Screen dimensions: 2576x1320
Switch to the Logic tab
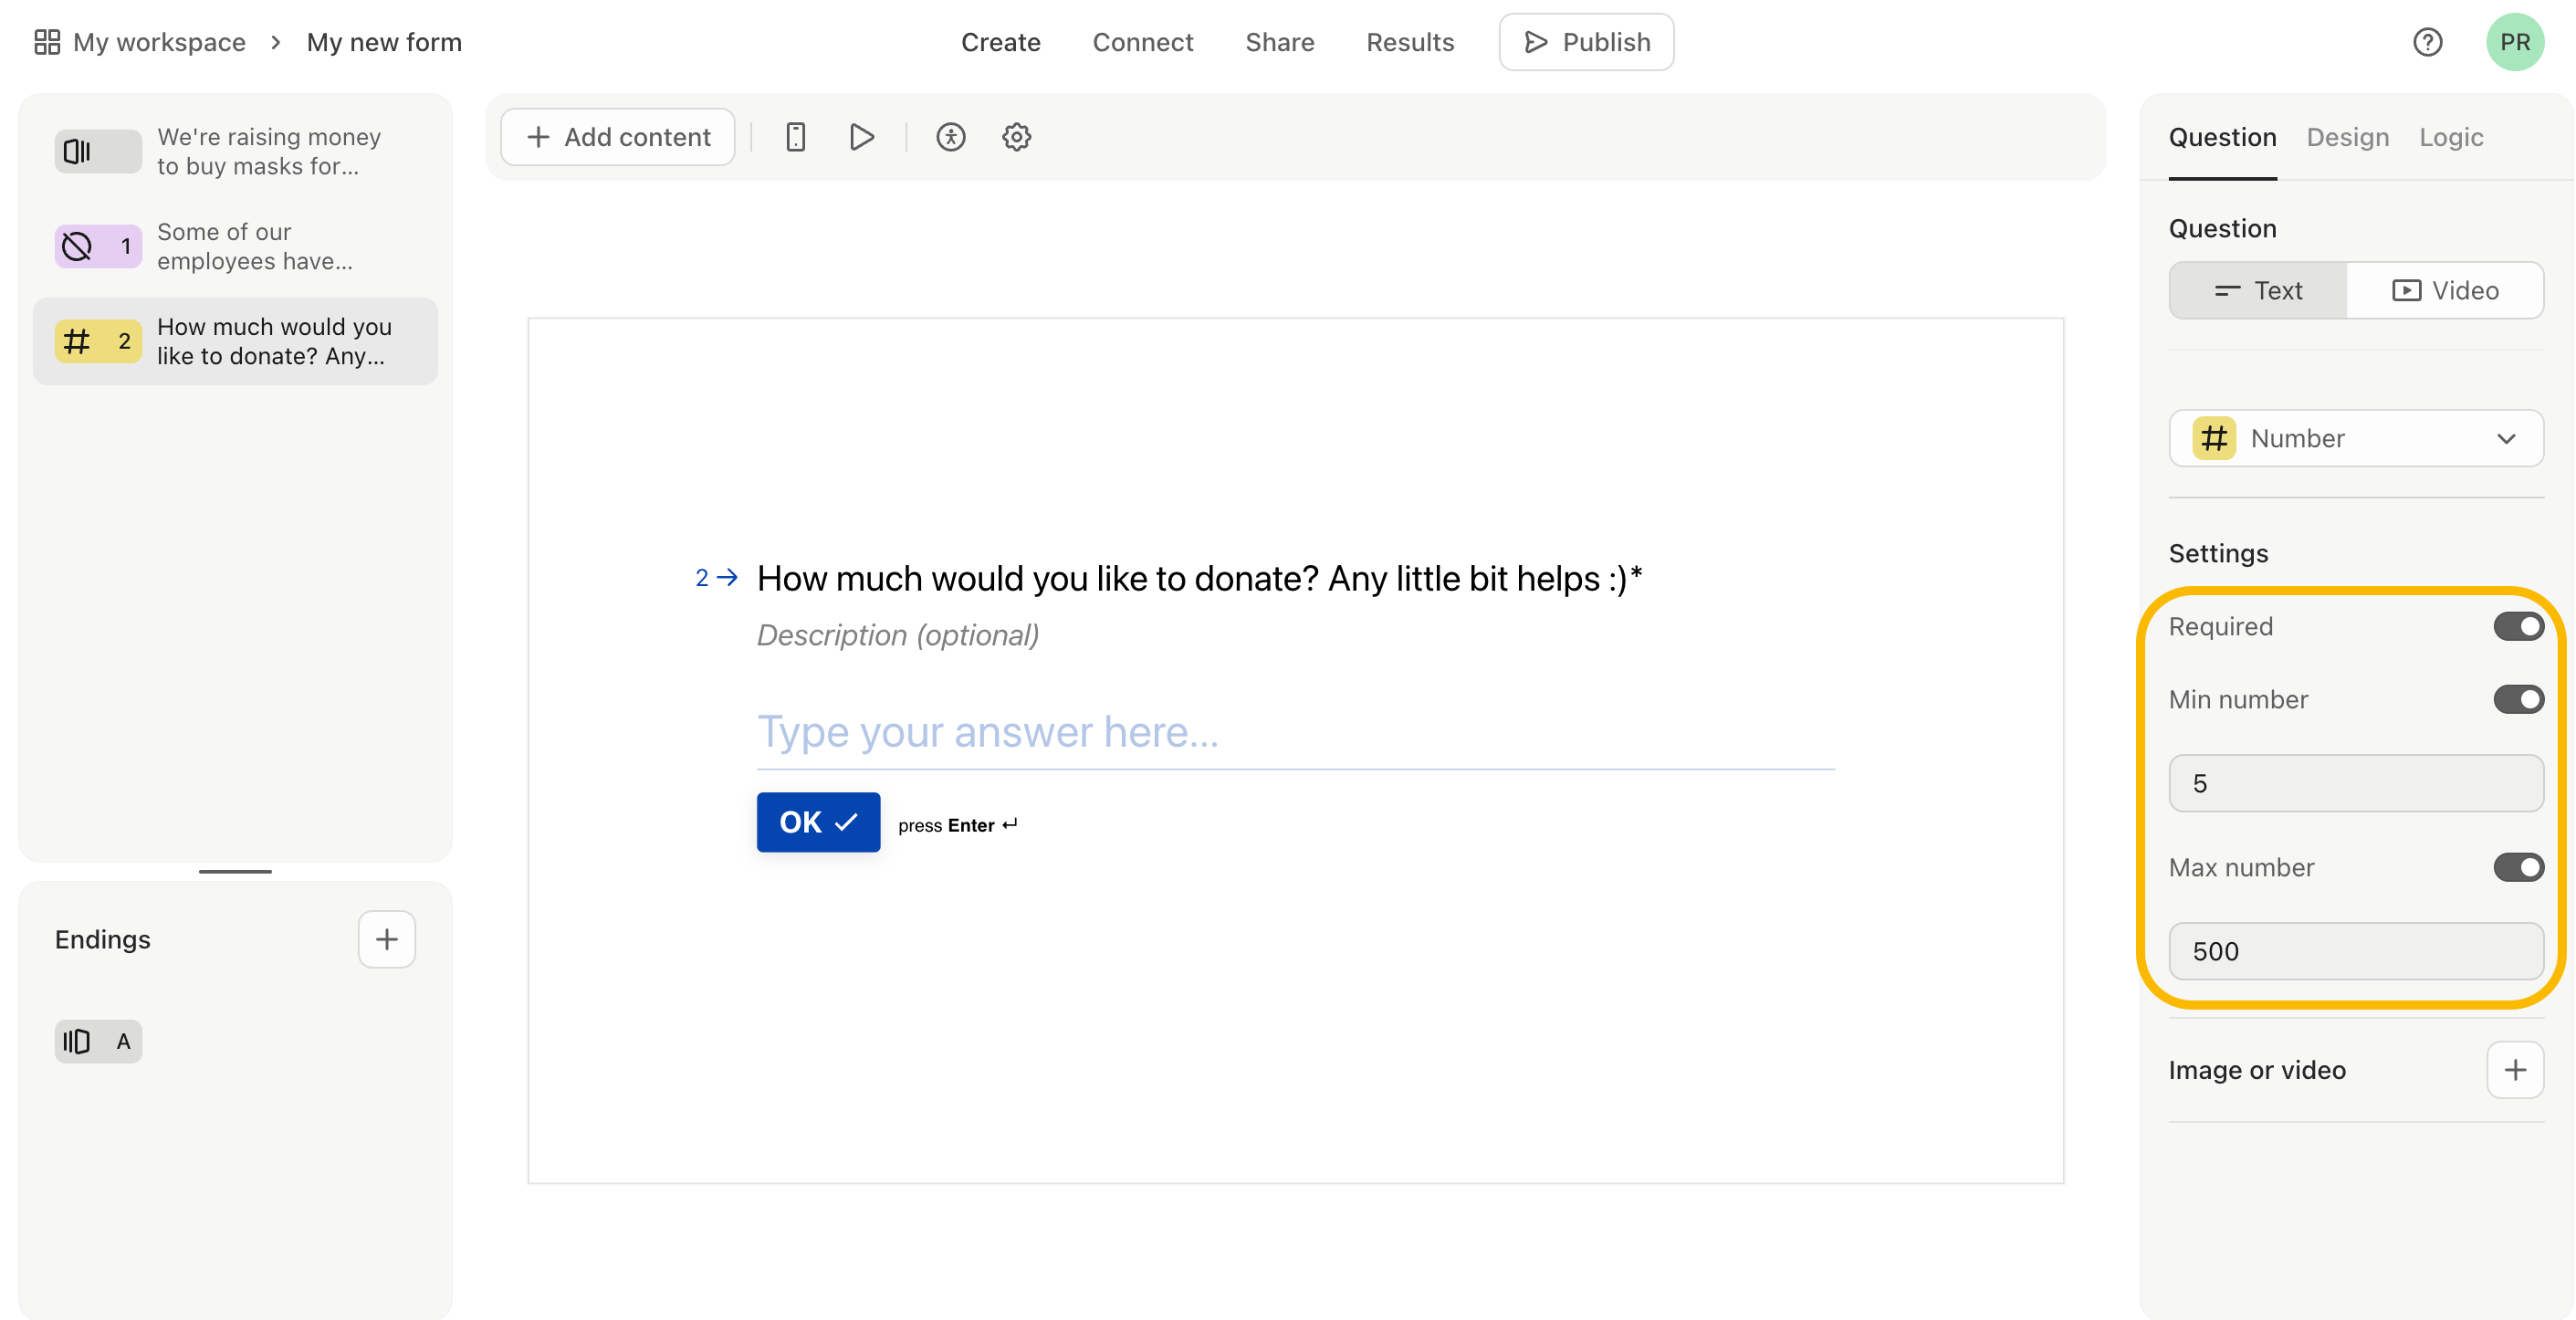pyautogui.click(x=2451, y=137)
